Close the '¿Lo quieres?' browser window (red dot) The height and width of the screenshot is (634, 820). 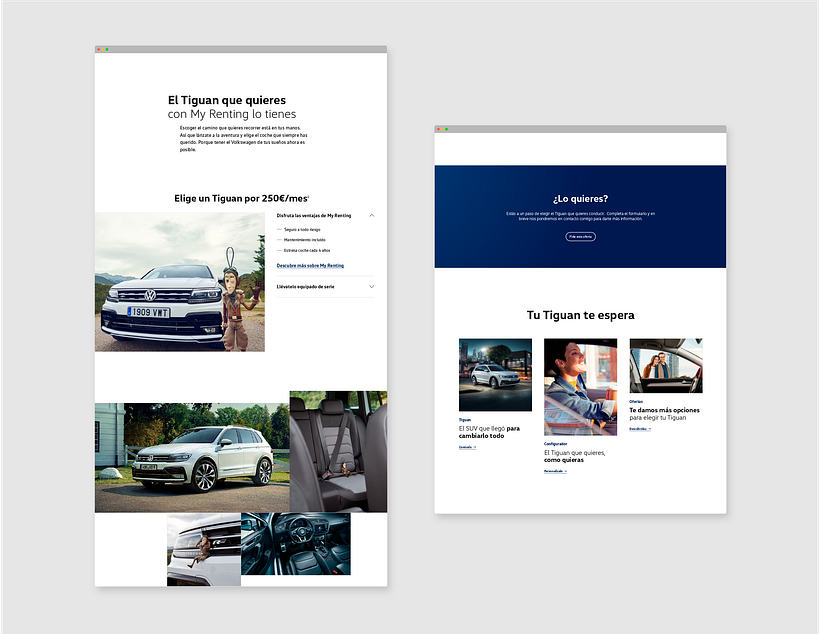438,129
